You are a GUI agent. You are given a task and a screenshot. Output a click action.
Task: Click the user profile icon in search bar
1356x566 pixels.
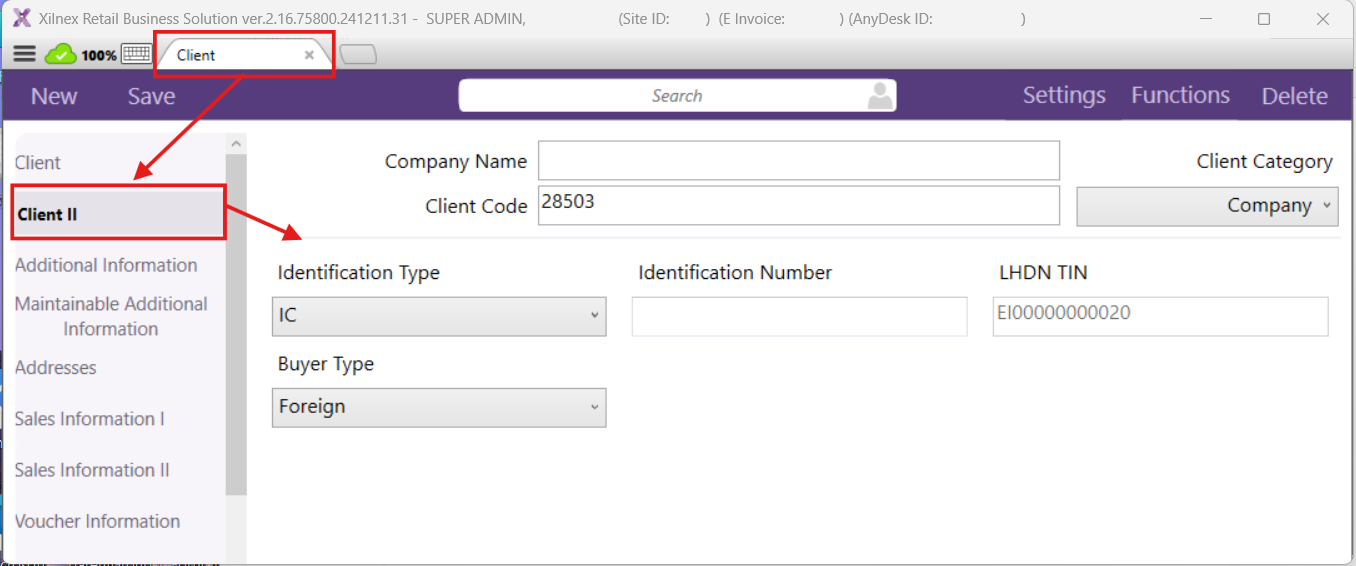pyautogui.click(x=880, y=96)
